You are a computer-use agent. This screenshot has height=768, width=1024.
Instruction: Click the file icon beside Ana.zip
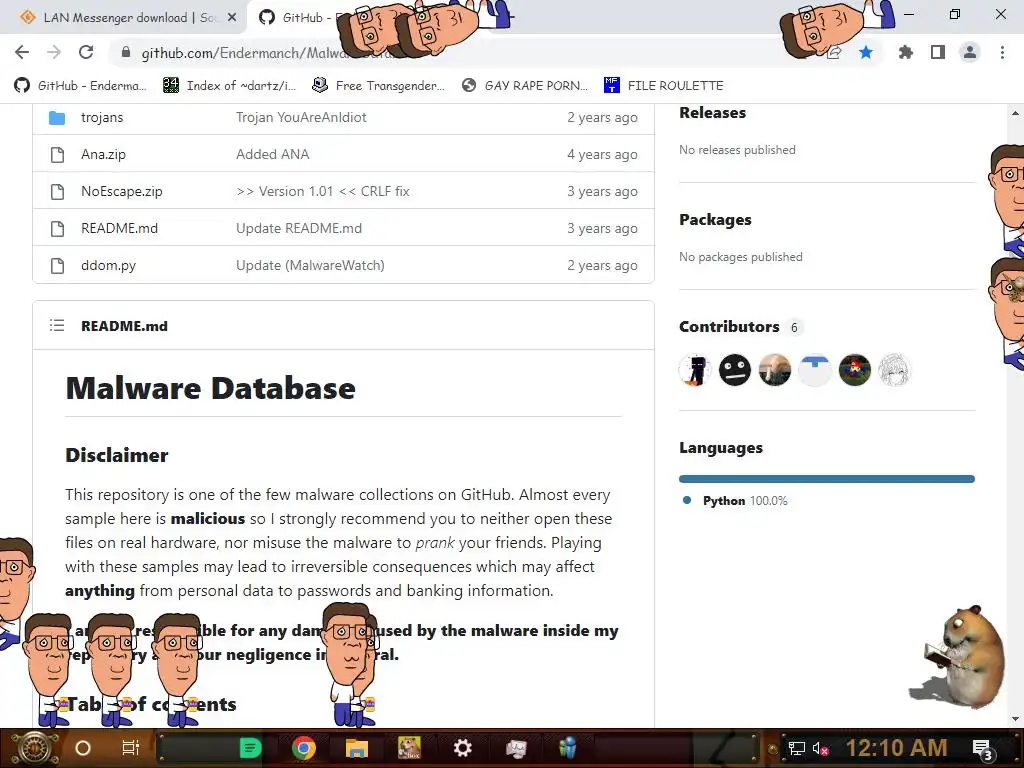click(x=57, y=155)
